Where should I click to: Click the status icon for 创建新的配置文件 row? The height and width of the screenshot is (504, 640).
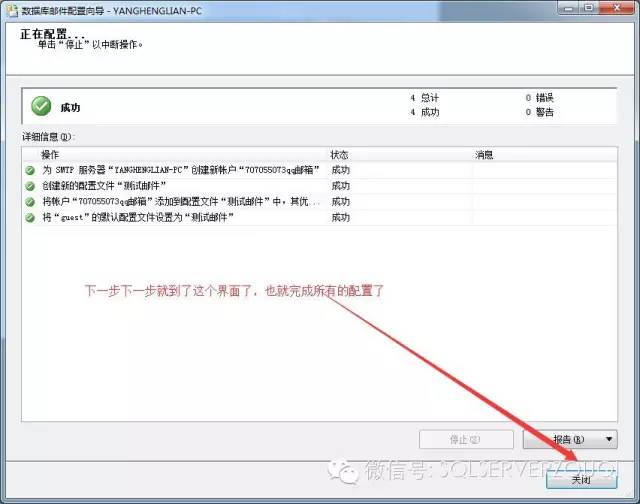point(30,186)
